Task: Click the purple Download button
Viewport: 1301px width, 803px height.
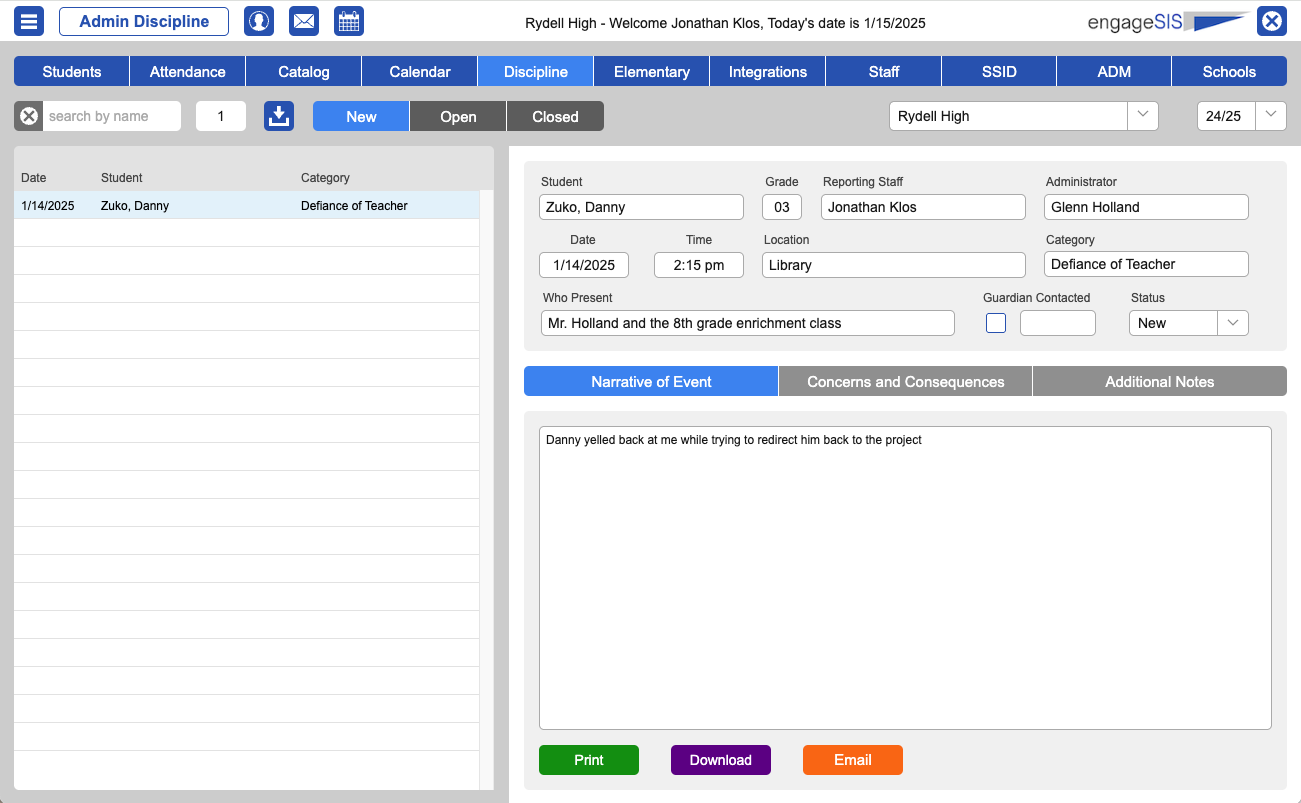Action: click(x=721, y=760)
